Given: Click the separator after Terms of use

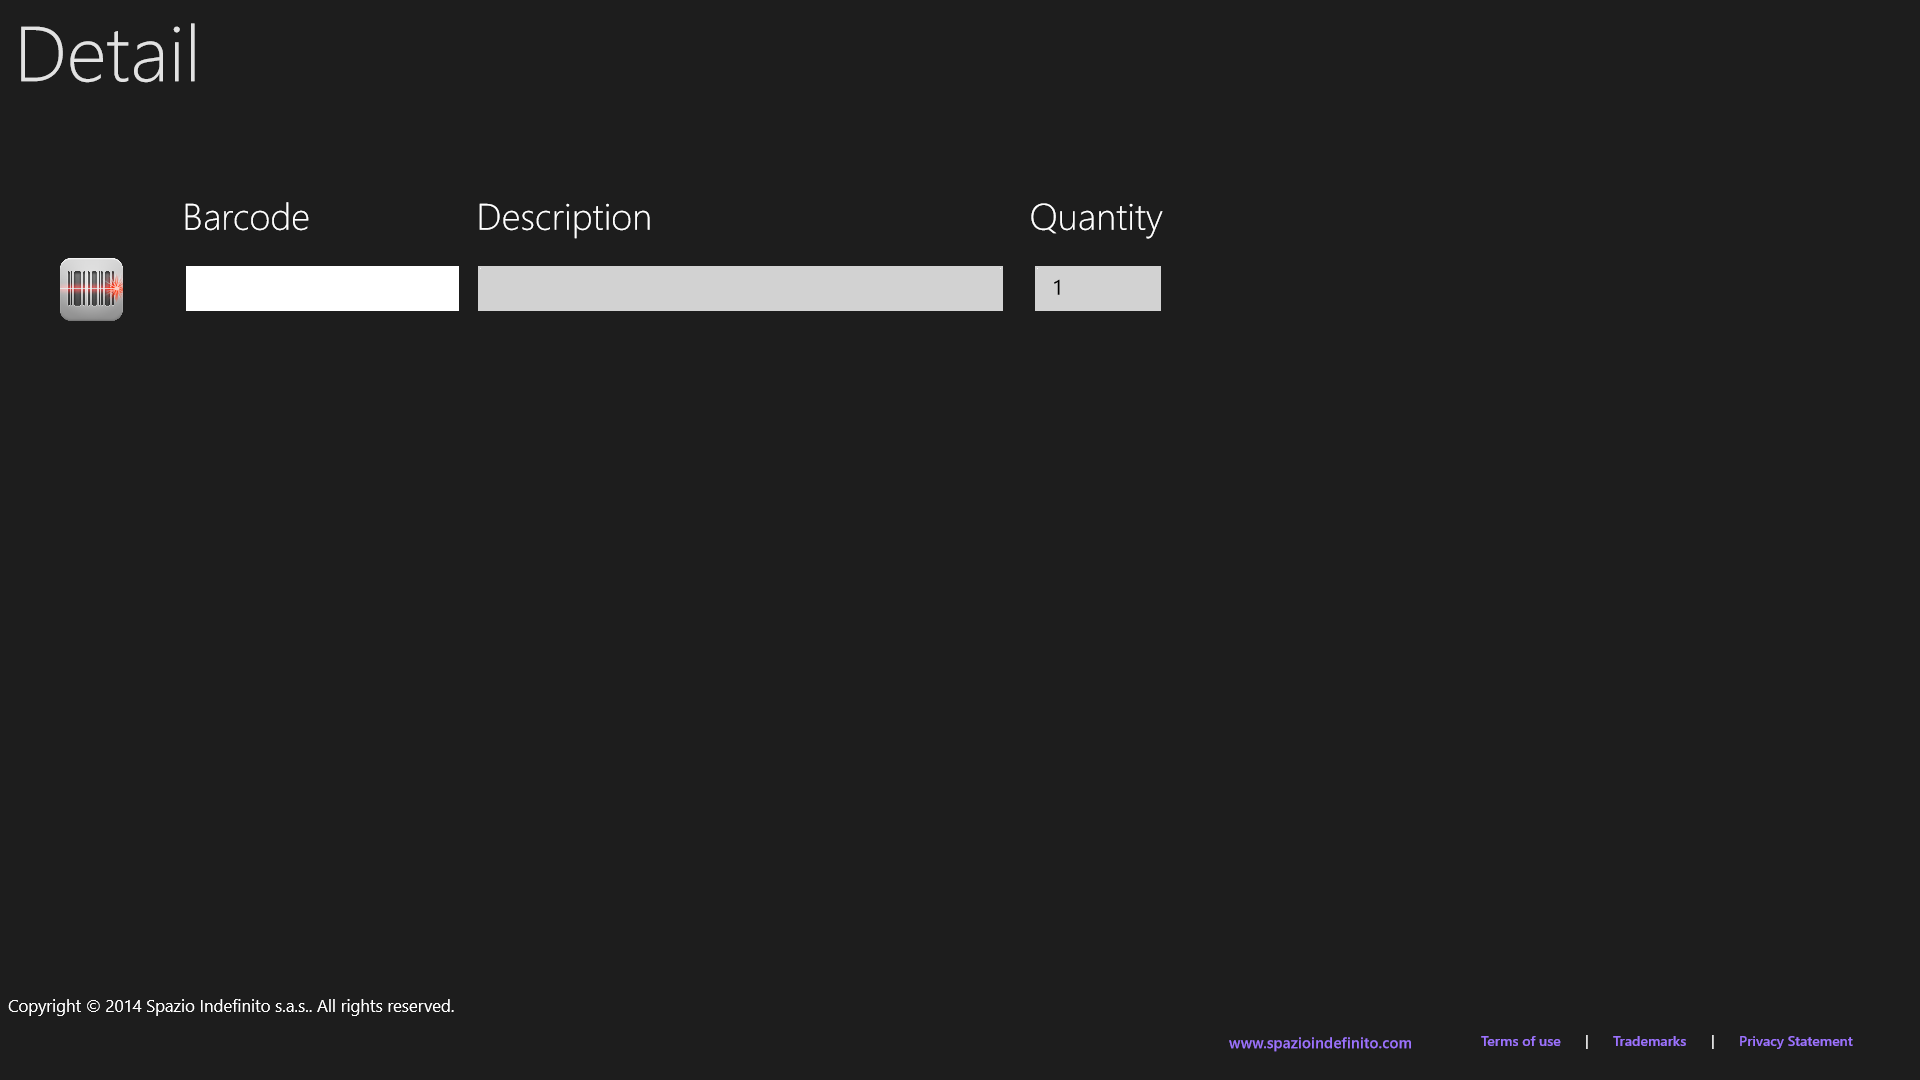Looking at the screenshot, I should tap(1587, 1041).
